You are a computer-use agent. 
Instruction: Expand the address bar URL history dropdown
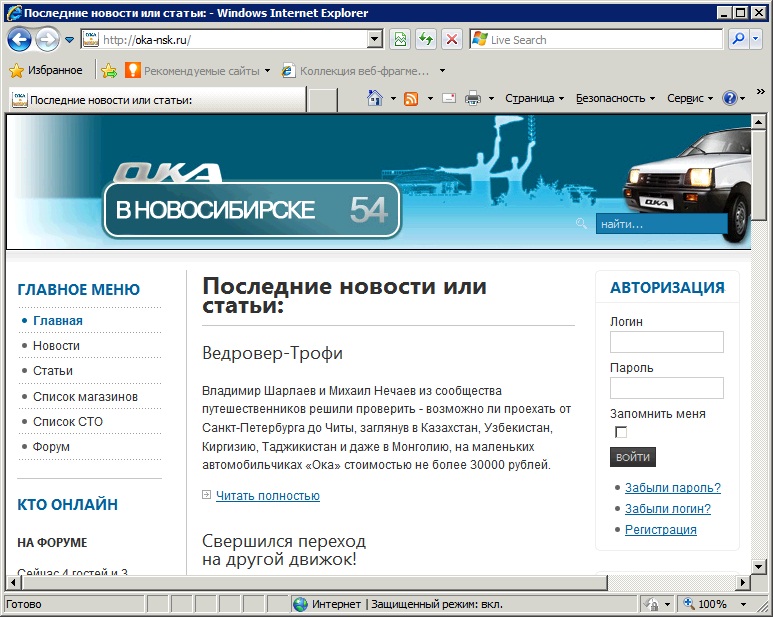click(x=375, y=39)
